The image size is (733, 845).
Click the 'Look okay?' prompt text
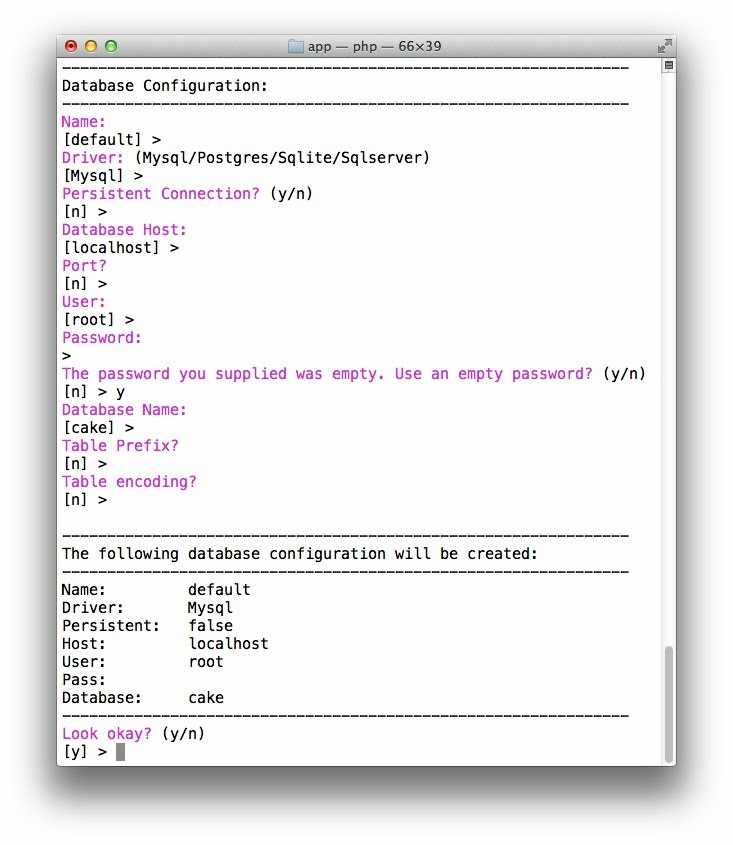pyautogui.click(x=107, y=734)
